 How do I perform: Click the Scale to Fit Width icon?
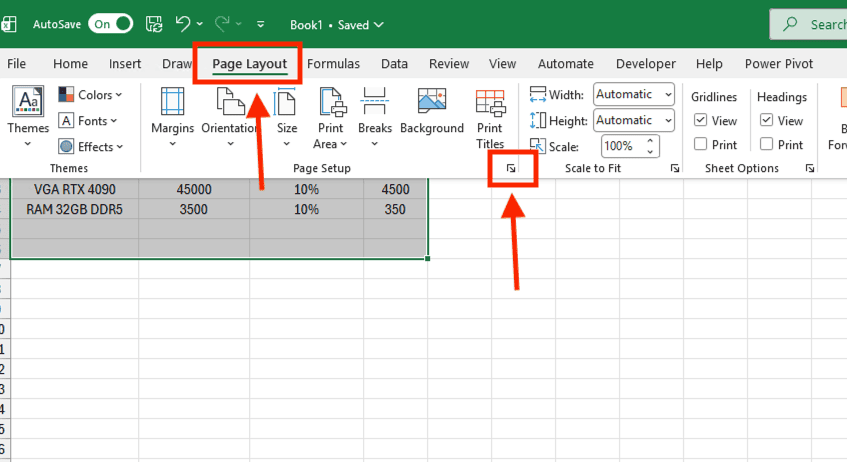(537, 95)
